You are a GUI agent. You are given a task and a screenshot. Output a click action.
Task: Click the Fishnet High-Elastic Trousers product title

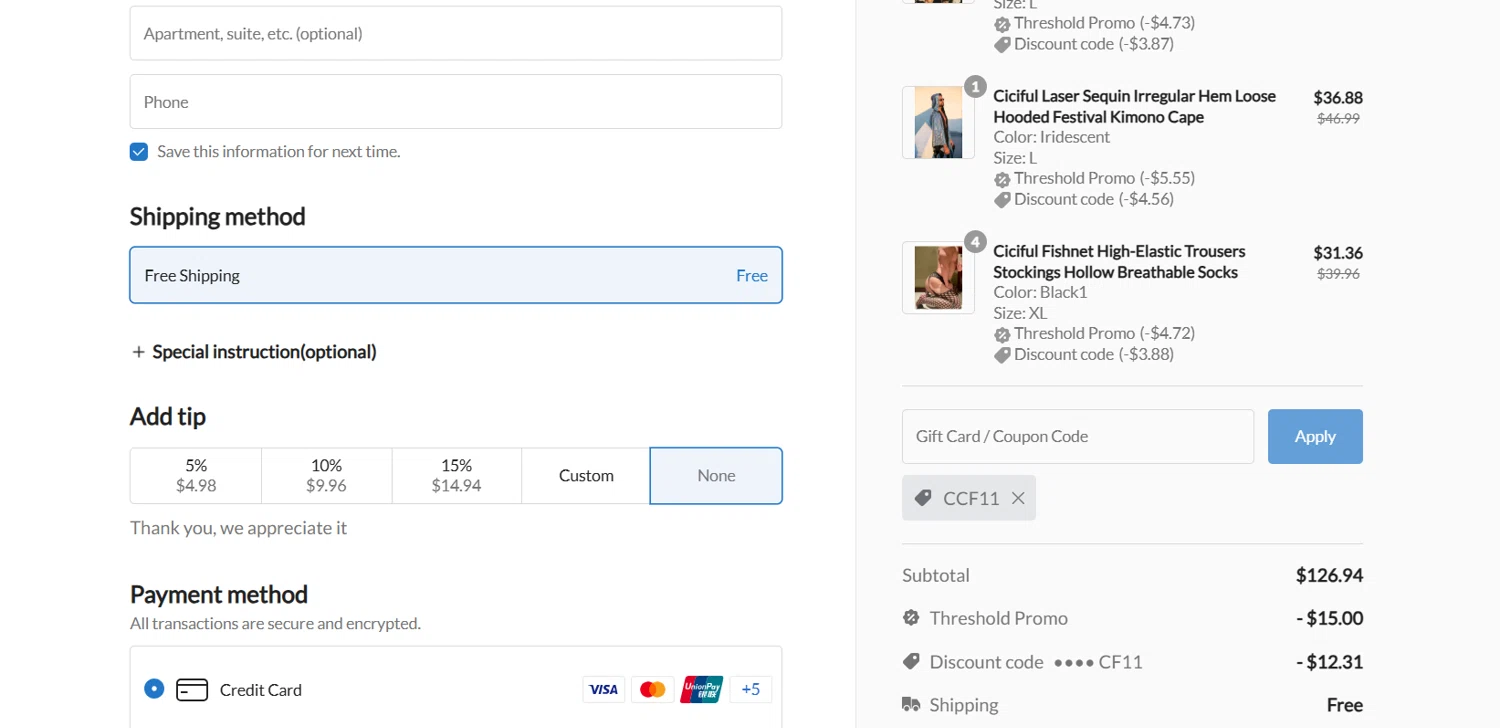click(x=1119, y=261)
